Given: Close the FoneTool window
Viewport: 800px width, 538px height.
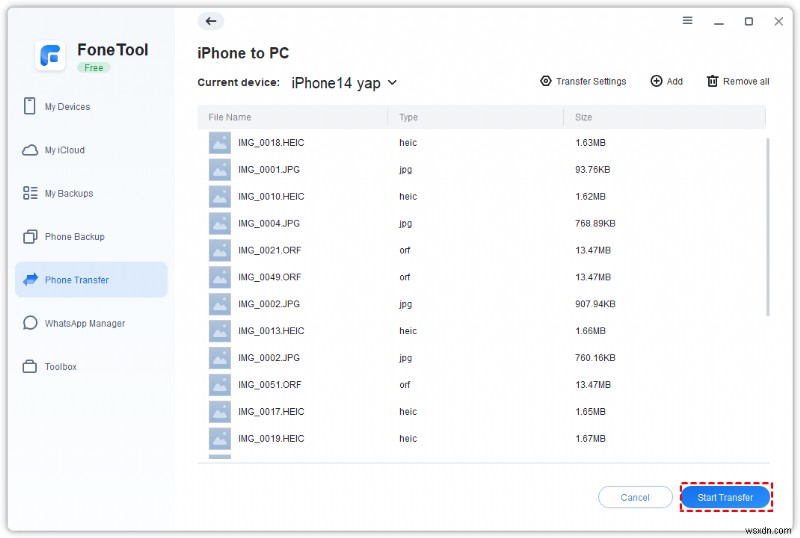Looking at the screenshot, I should tap(778, 21).
